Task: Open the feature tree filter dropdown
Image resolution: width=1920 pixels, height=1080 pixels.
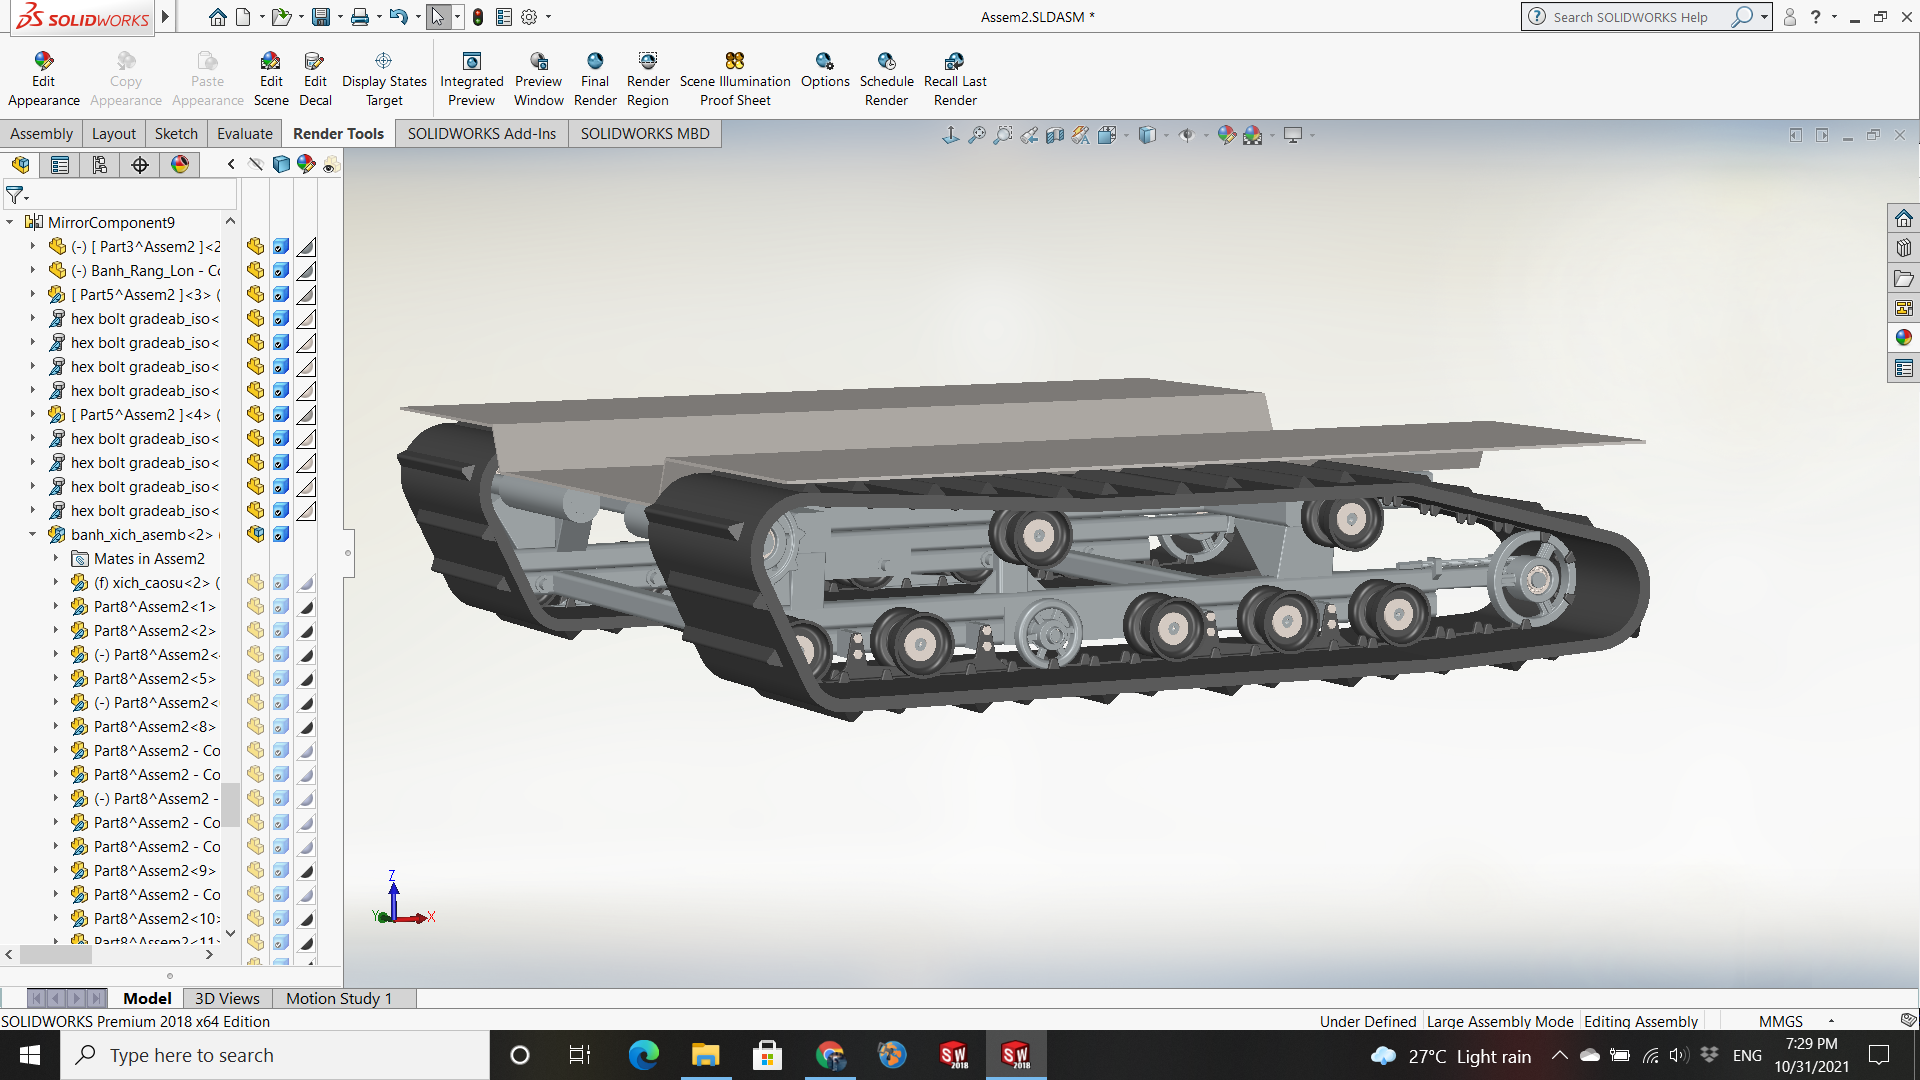Action: pos(17,195)
